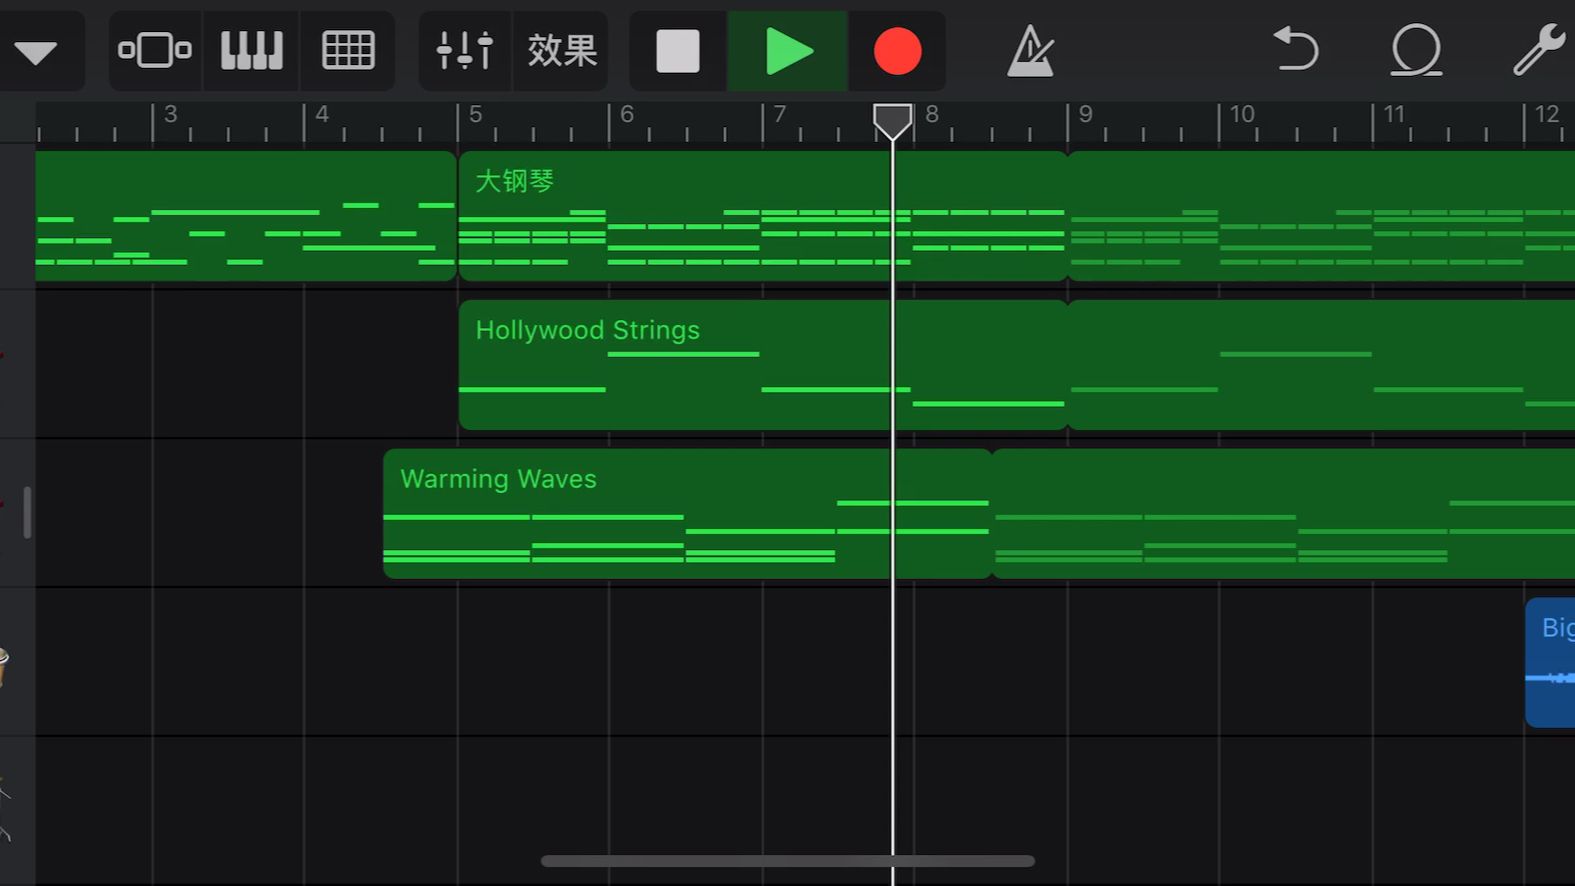Select the looped Hollywood Strings region at bar 9

(x=1321, y=365)
